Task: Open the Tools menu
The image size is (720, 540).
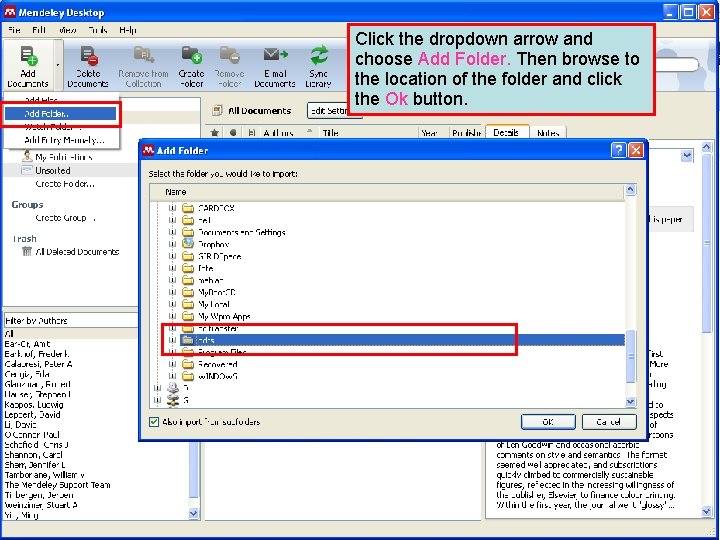Action: [97, 30]
